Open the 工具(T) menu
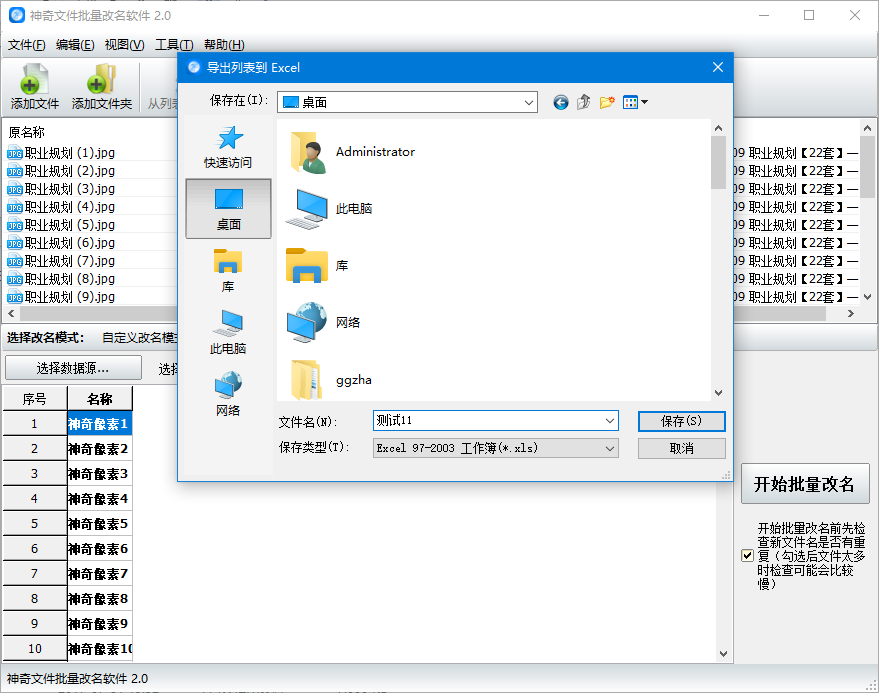The image size is (879, 693). coord(174,44)
